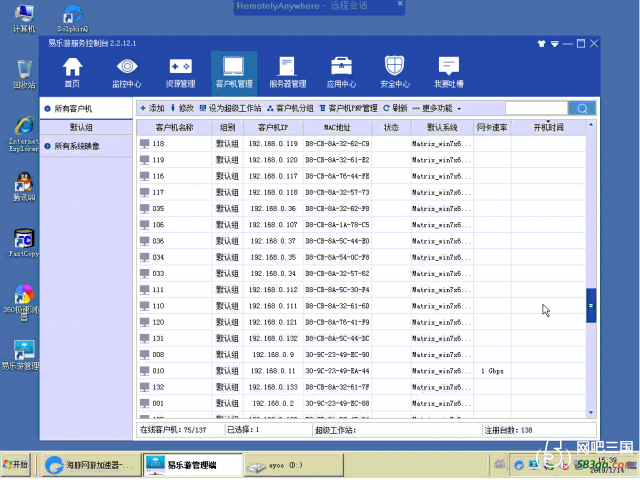Select 所有客户机 in sidebar
Viewport: 640px width, 480px height.
pos(86,109)
